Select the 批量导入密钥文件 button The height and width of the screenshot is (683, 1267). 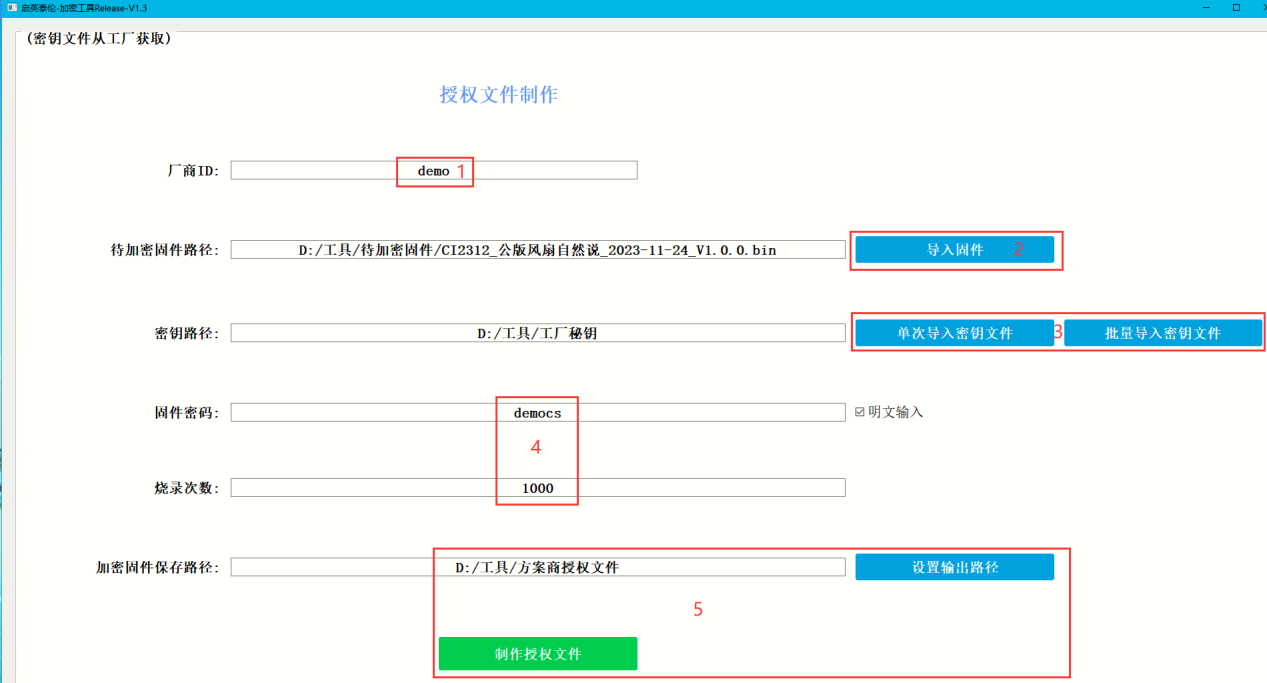1162,333
